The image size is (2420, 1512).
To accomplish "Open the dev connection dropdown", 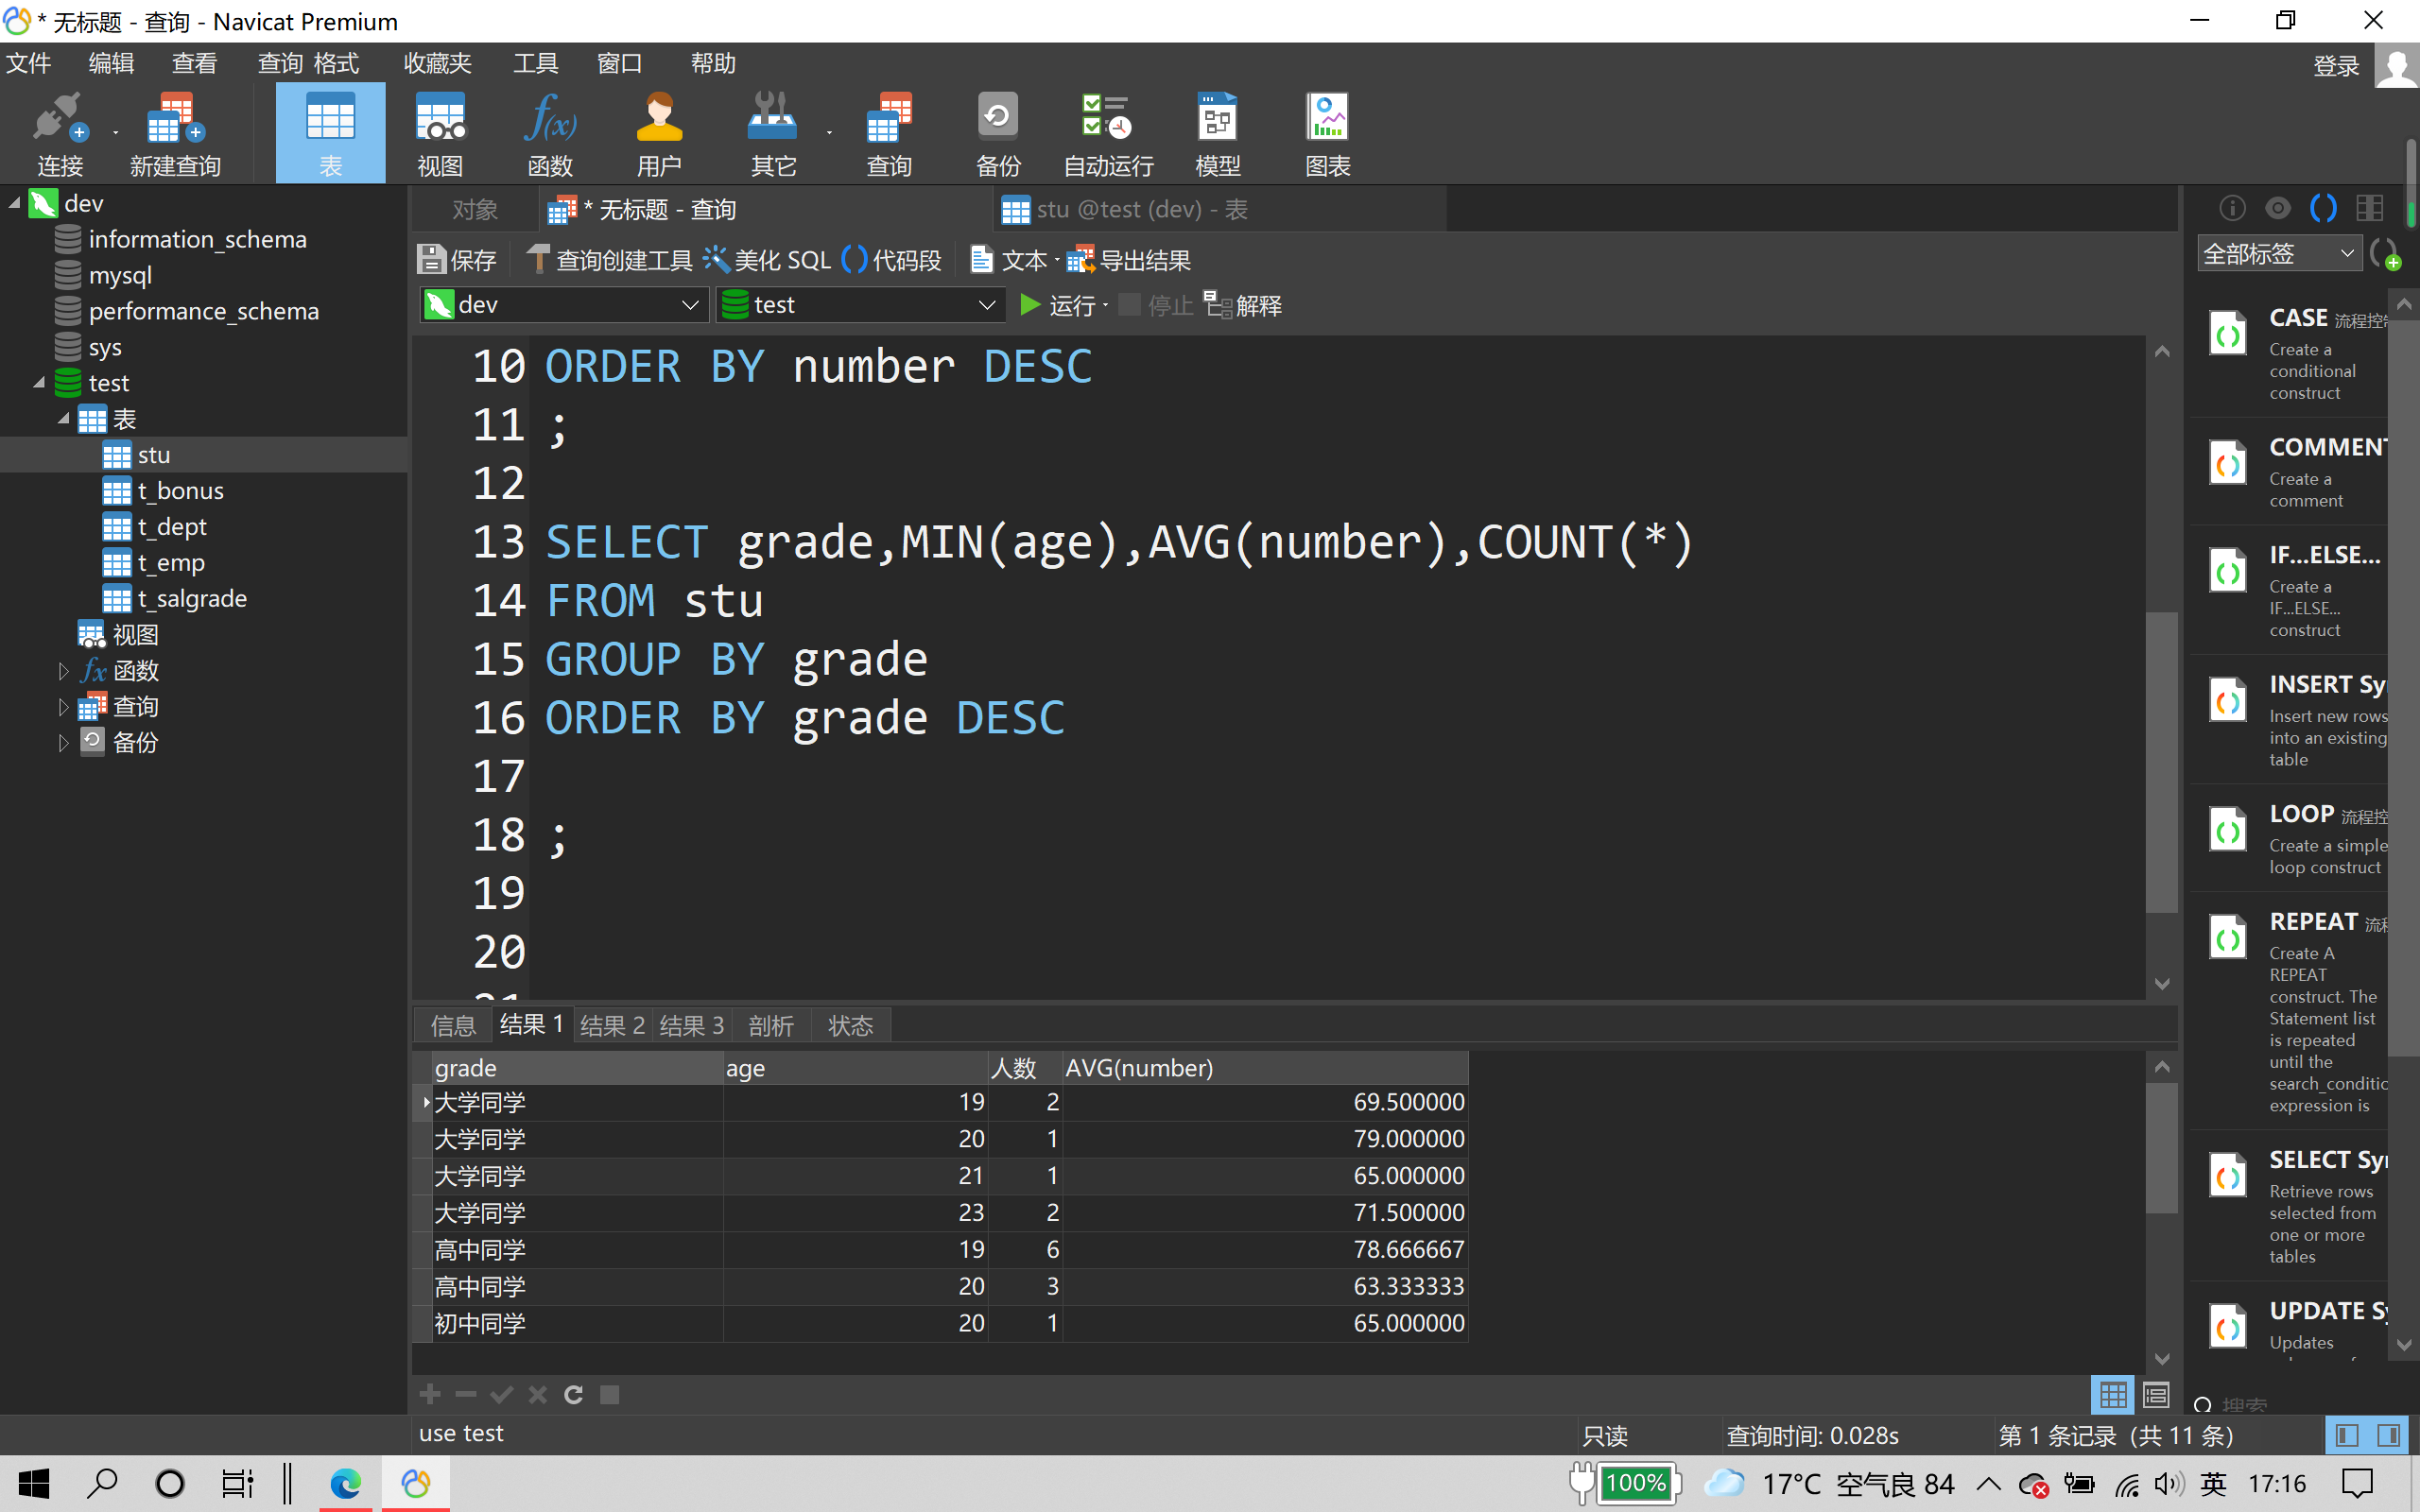I will [564, 305].
